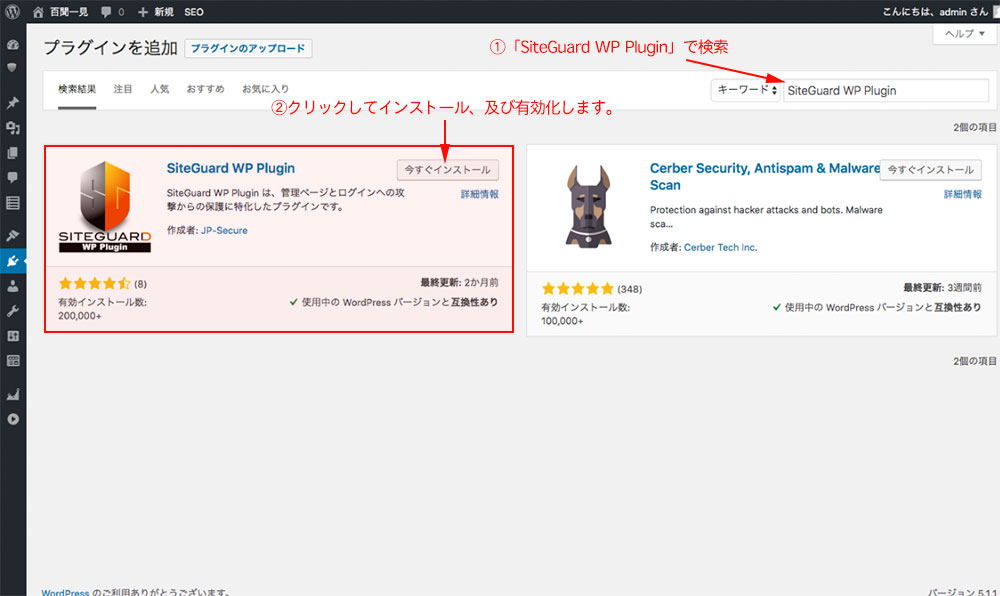Visit site 百聞一見 from the admin bar
Image resolution: width=1000 pixels, height=596 pixels.
pyautogui.click(x=61, y=11)
